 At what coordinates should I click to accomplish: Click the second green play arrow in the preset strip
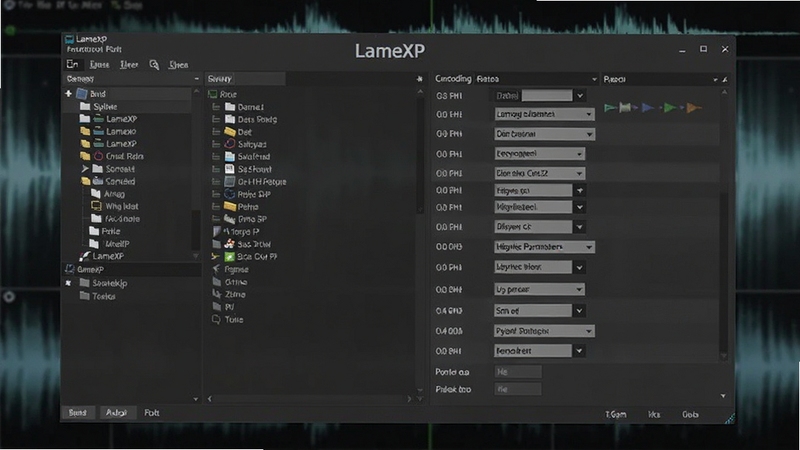tap(670, 108)
